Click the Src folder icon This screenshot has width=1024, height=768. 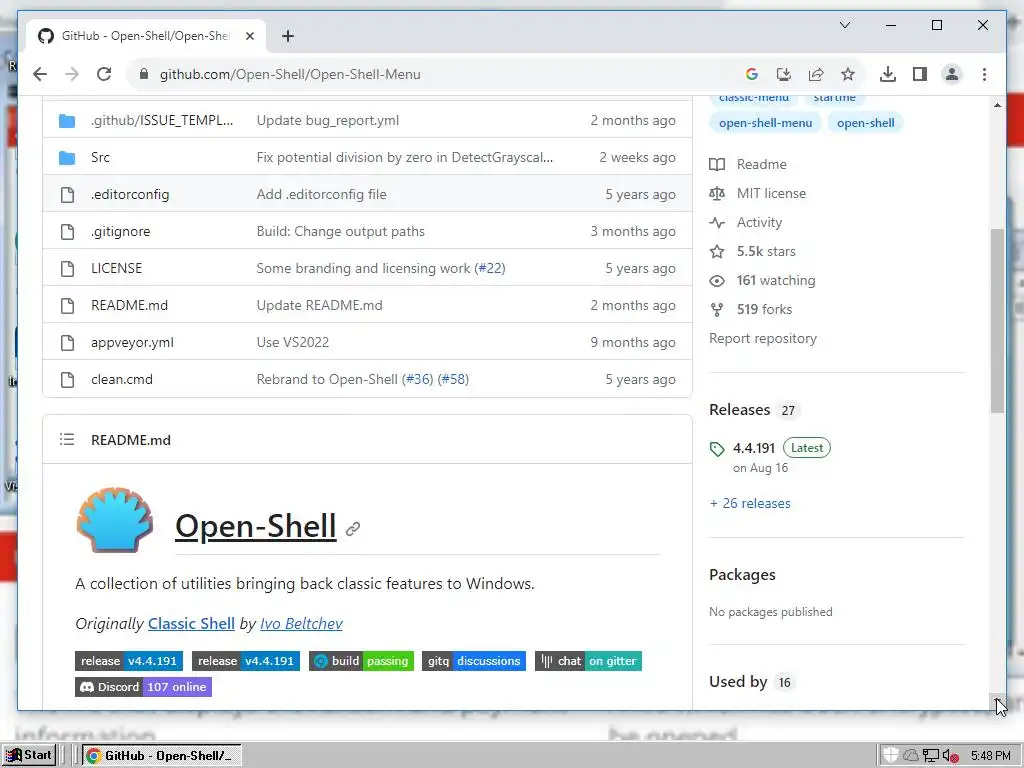coord(67,158)
